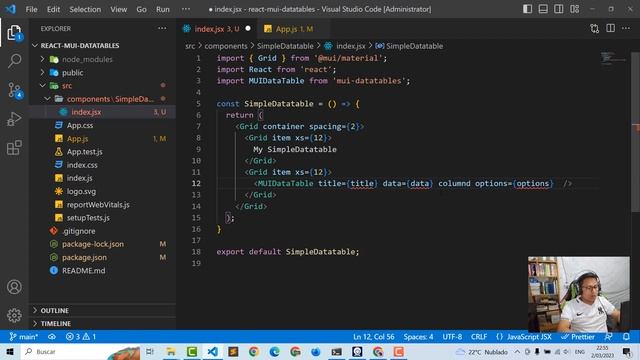This screenshot has height=360, width=640.
Task: Open the Search view in activity bar
Action: coord(14,61)
